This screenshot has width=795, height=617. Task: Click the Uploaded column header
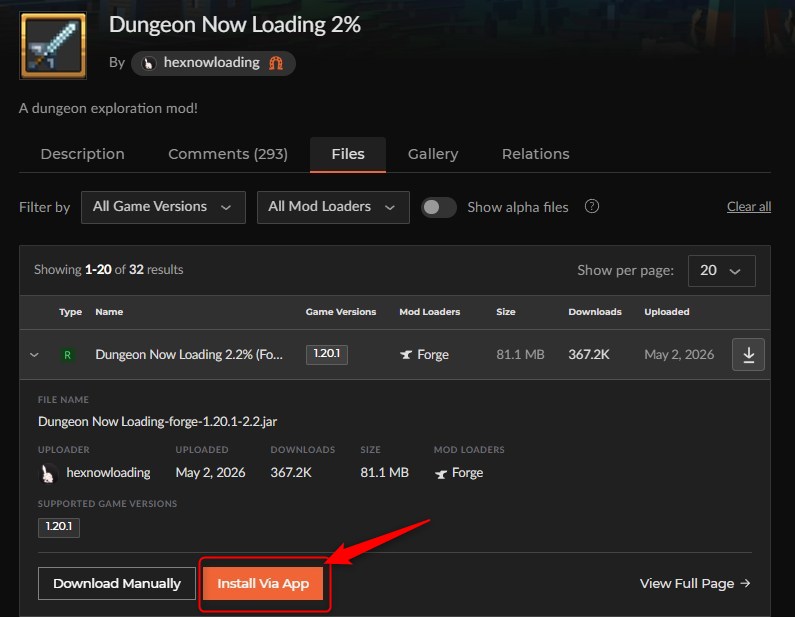[x=667, y=312]
